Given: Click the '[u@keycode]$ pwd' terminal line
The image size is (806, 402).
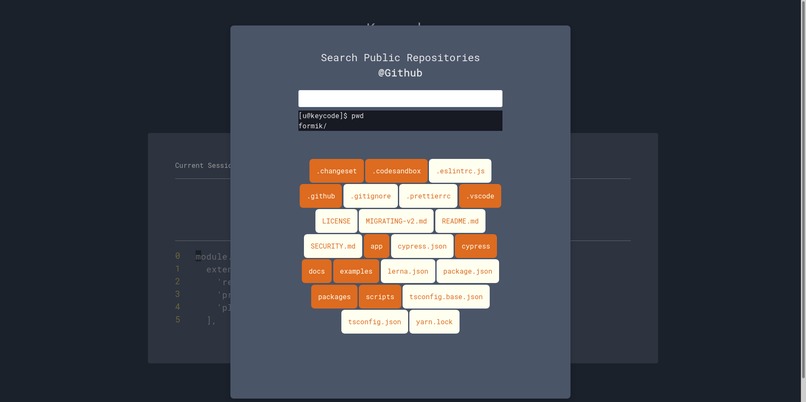Looking at the screenshot, I should click(x=331, y=116).
